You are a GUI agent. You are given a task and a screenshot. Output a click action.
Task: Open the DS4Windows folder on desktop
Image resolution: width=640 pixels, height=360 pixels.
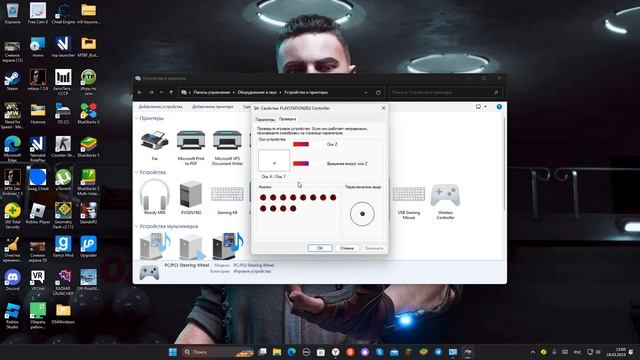tap(63, 313)
